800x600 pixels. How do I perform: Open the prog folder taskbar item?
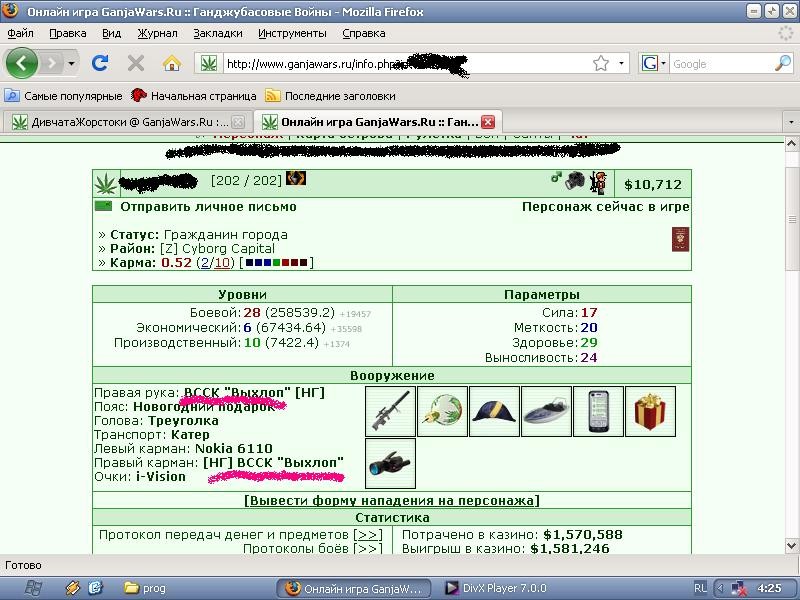[145, 588]
